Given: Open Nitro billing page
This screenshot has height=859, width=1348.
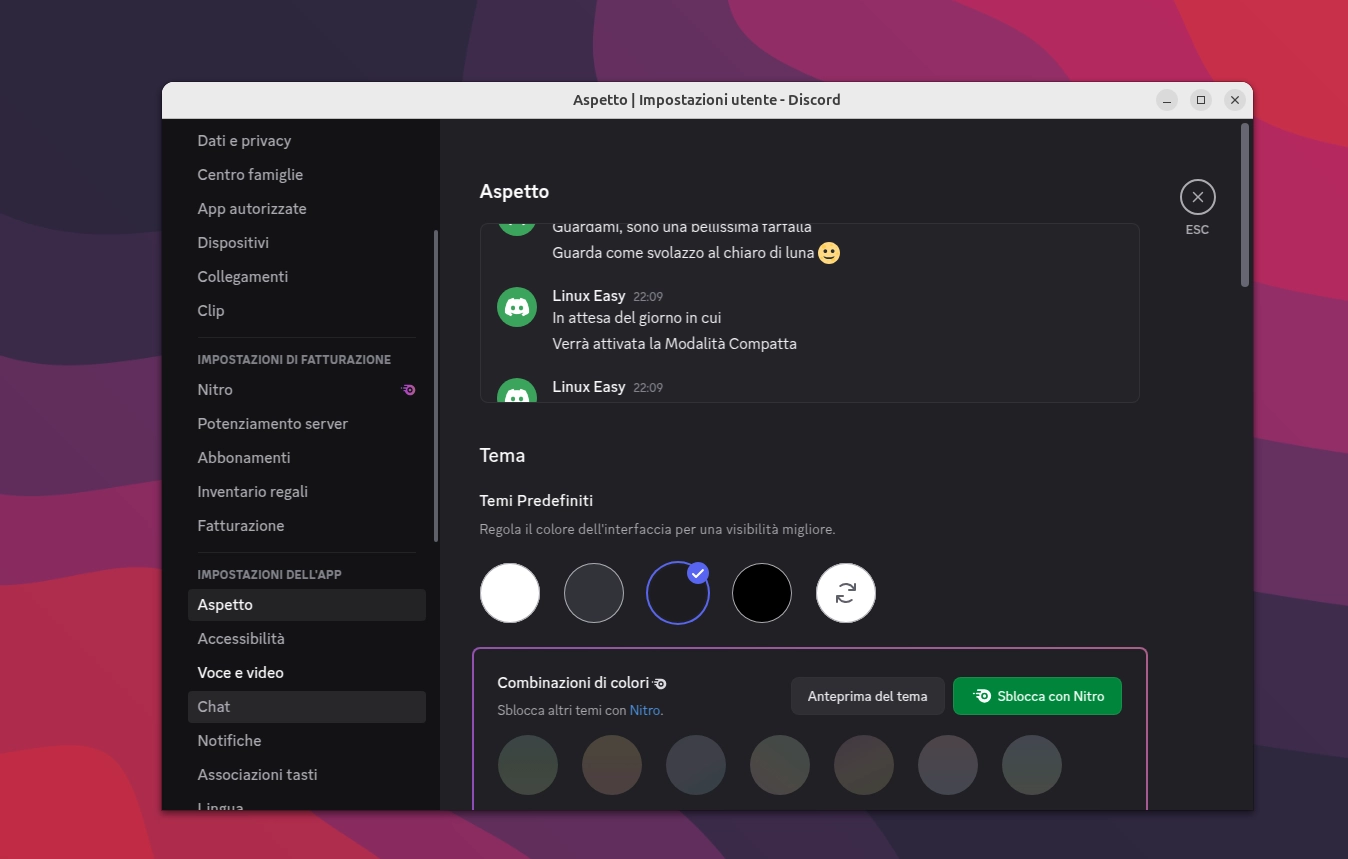Looking at the screenshot, I should click(307, 390).
